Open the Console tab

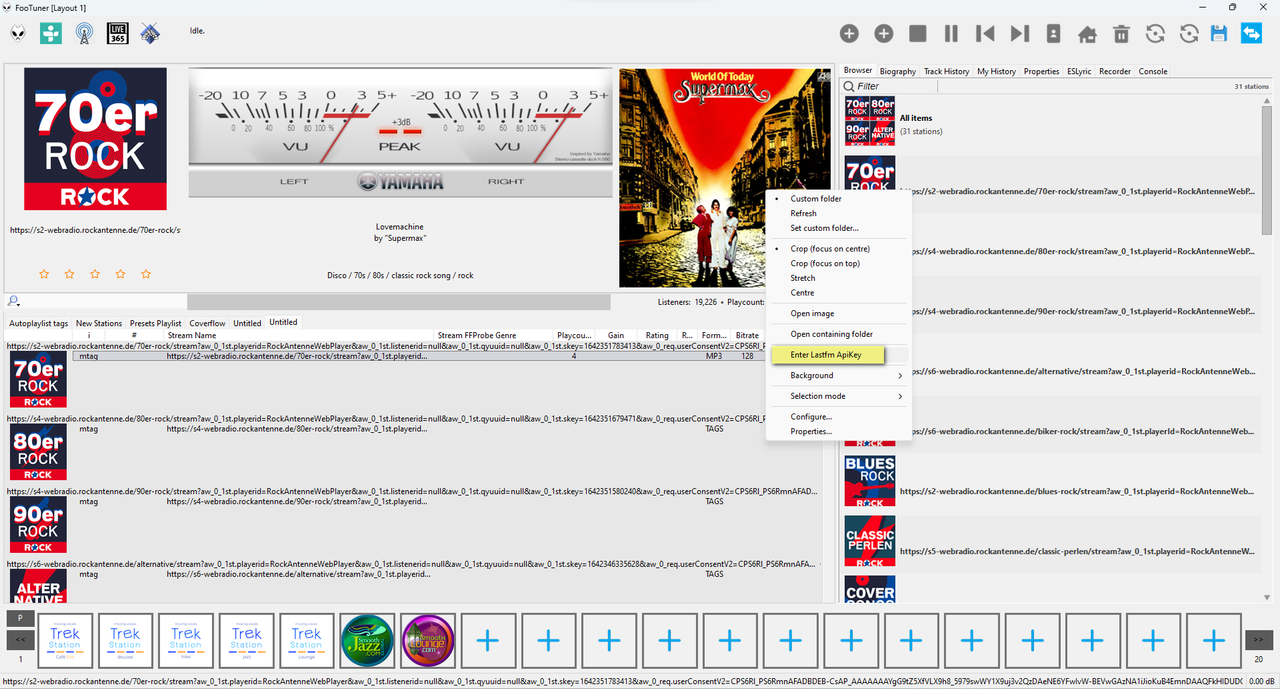click(1153, 71)
